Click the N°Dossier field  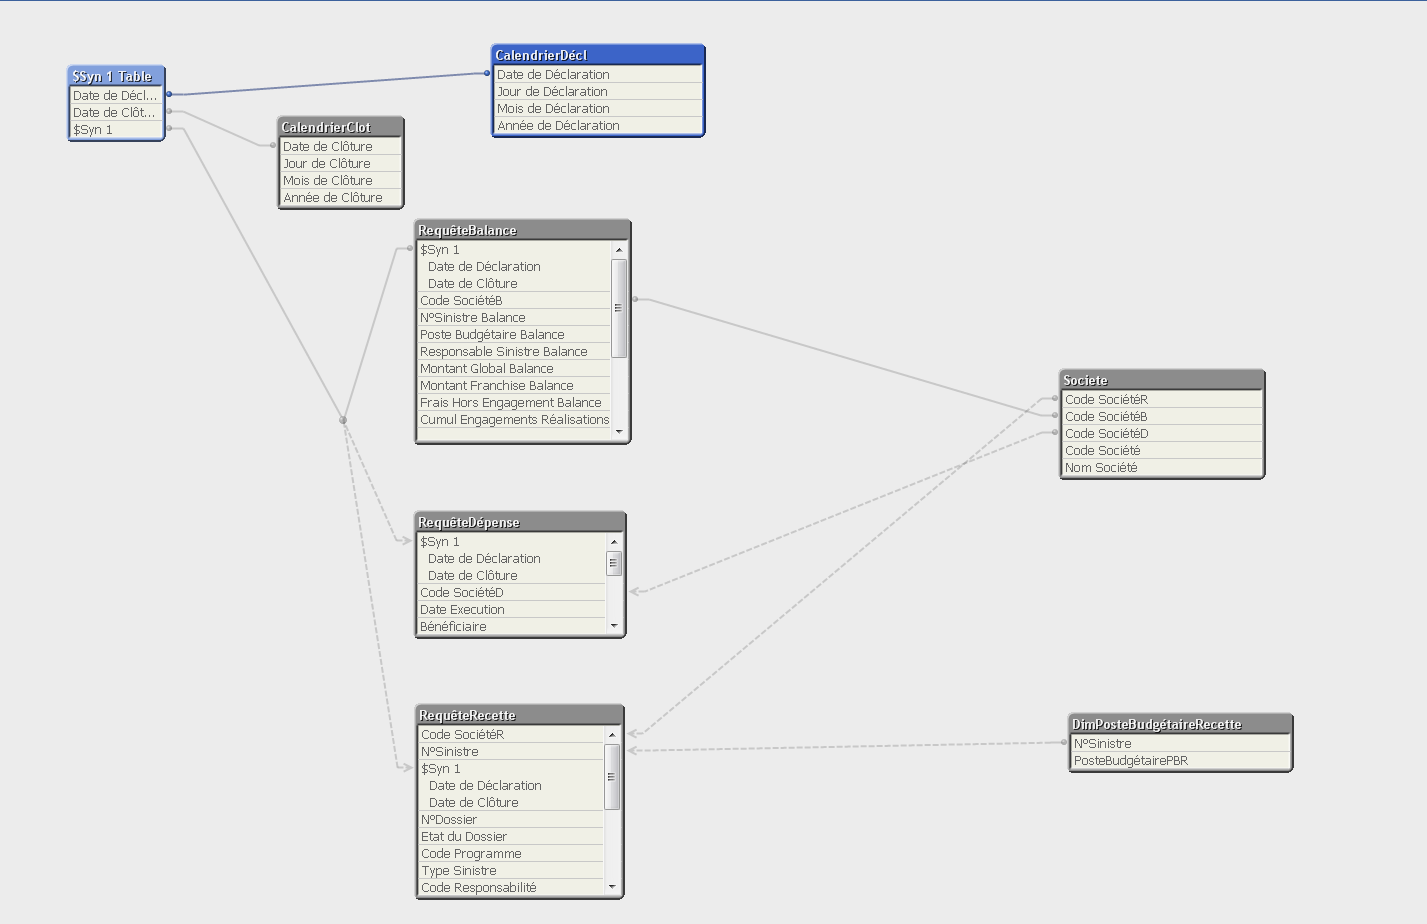click(x=511, y=819)
